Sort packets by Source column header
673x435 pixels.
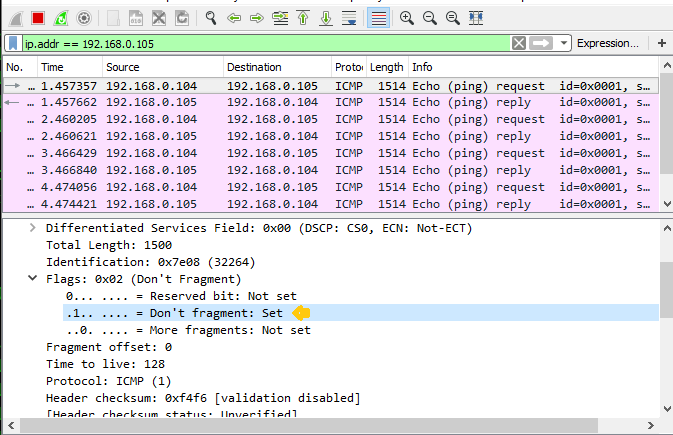pos(163,67)
